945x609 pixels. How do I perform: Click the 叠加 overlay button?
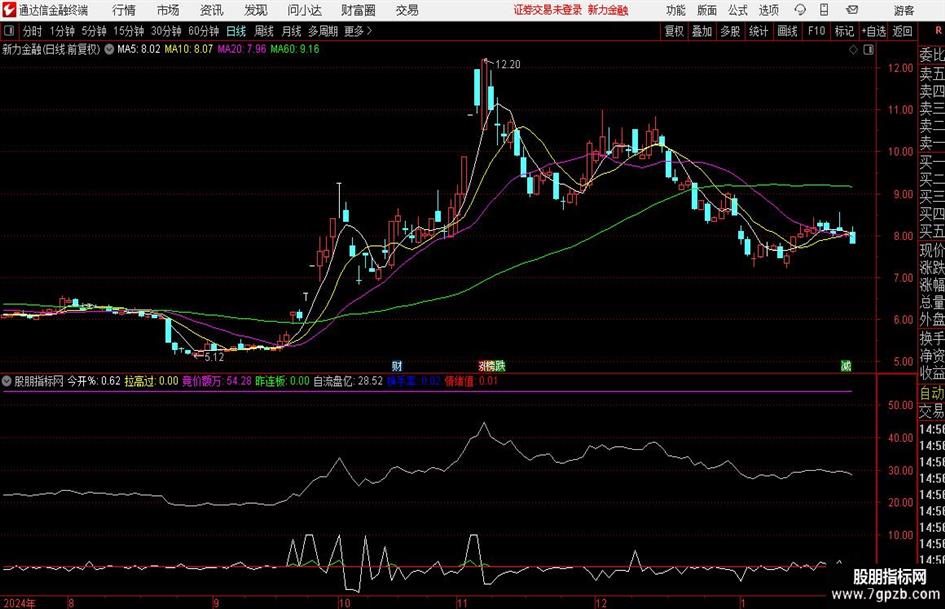(702, 31)
